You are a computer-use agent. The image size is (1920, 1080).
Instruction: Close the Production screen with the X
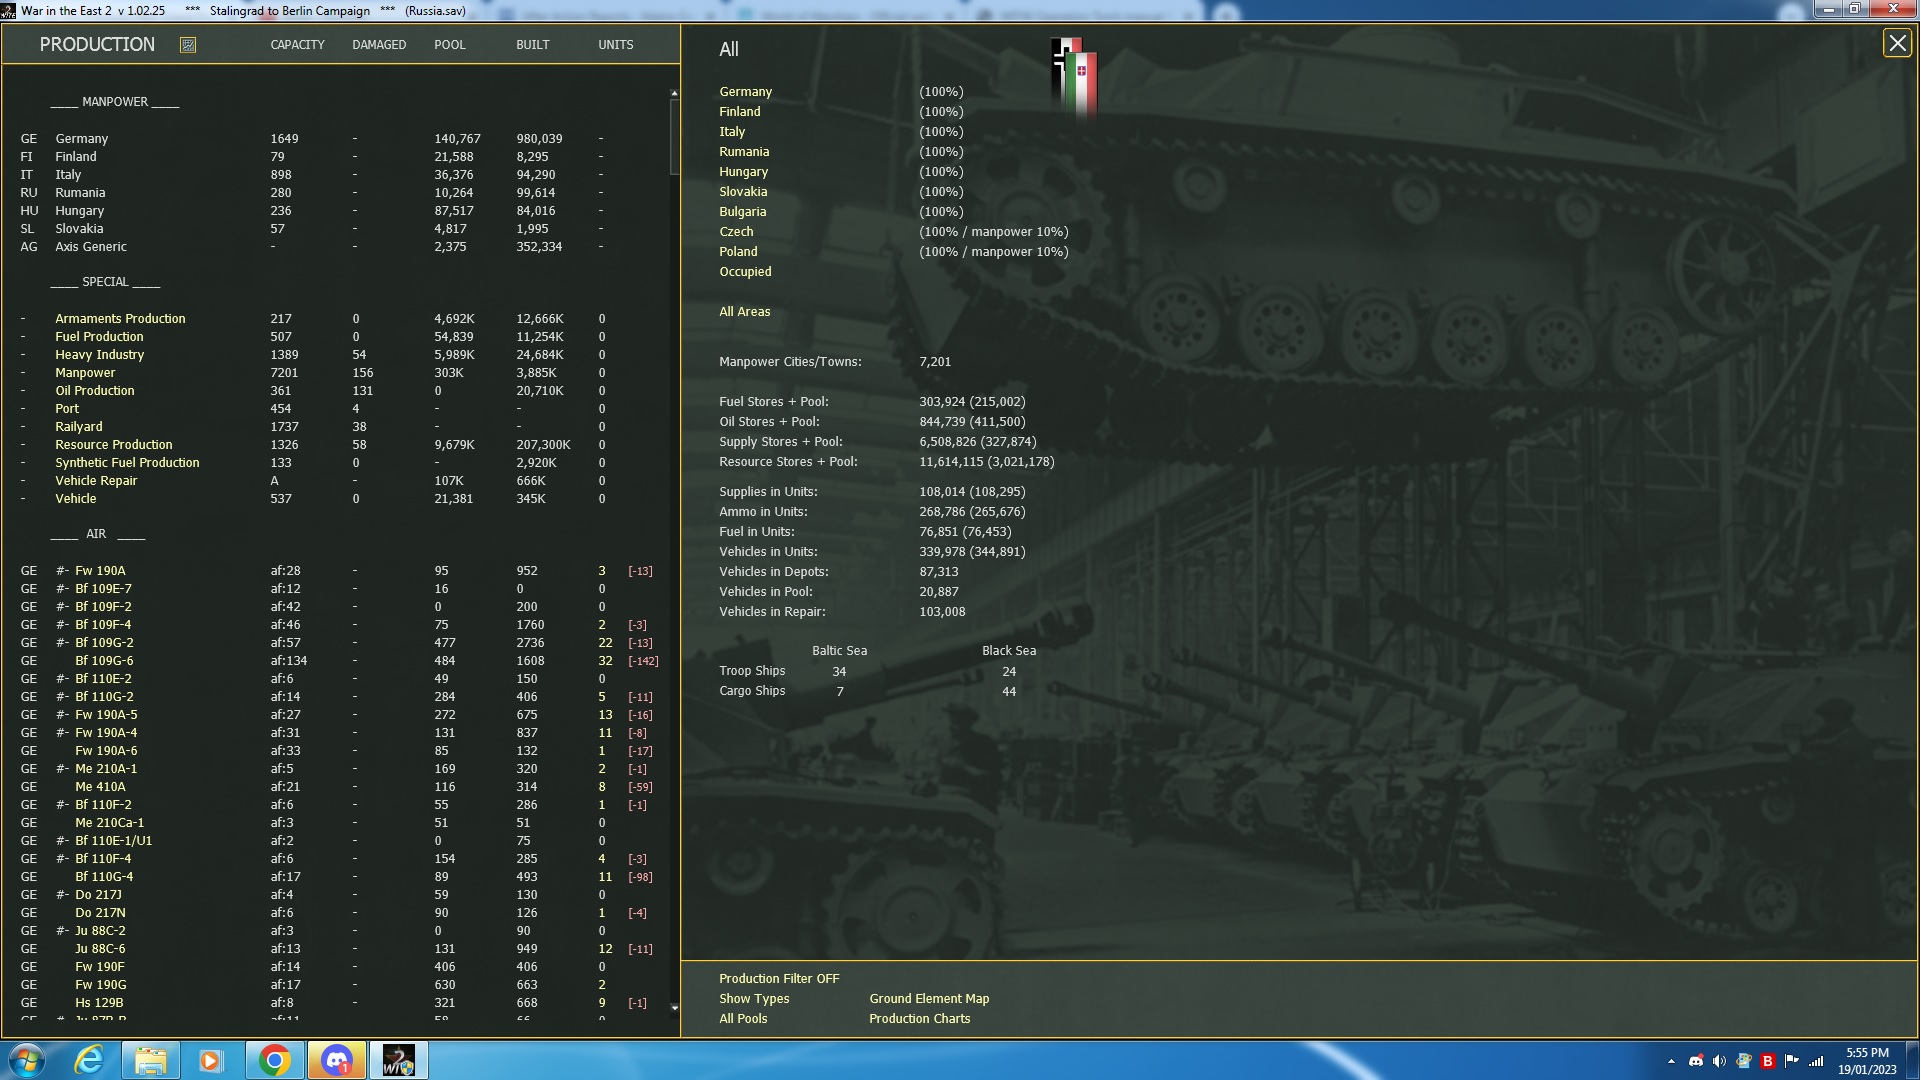tap(1896, 42)
